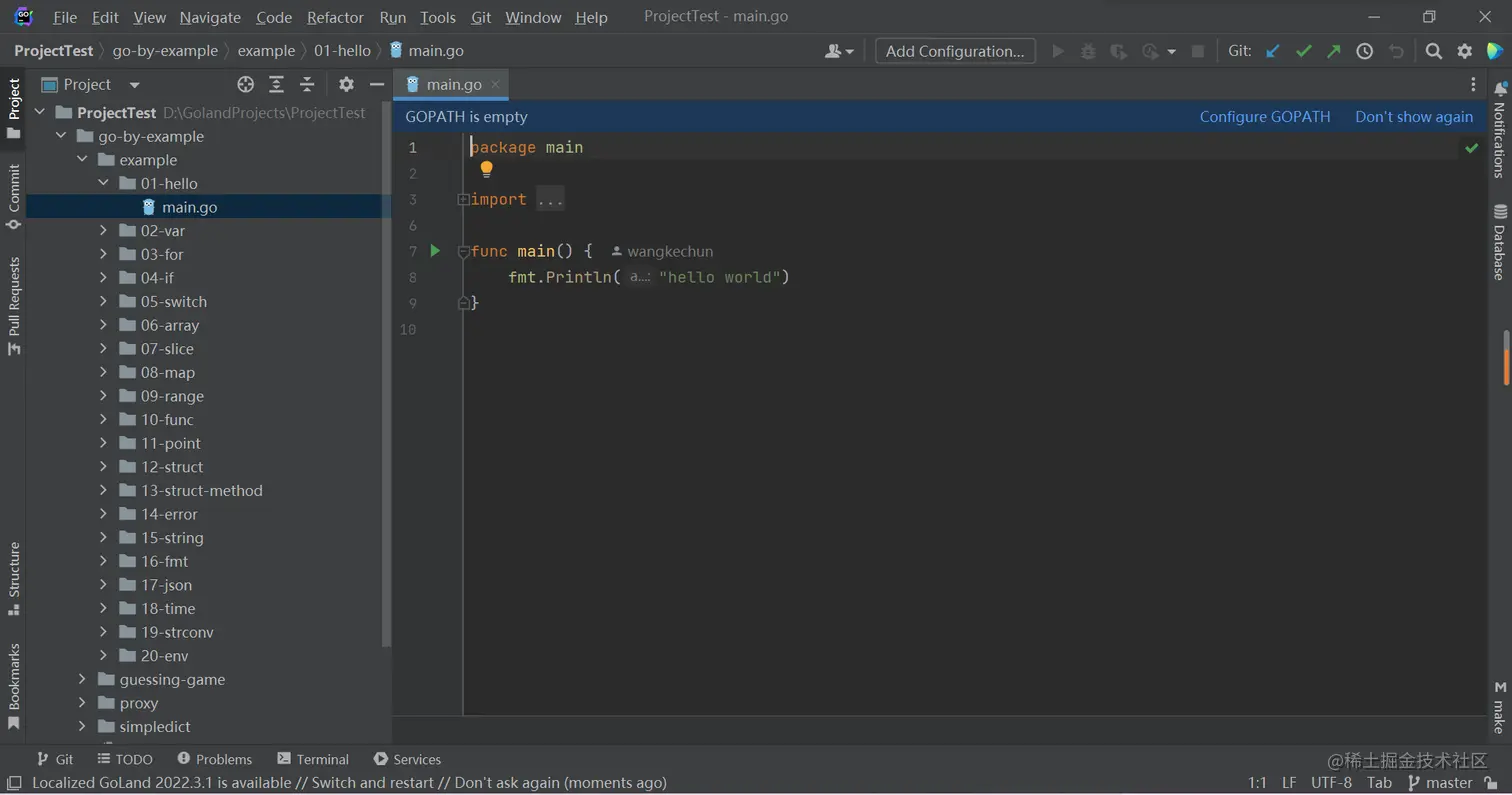The image size is (1512, 795).
Task: Open Search Everywhere magnifier icon
Action: 1434,51
